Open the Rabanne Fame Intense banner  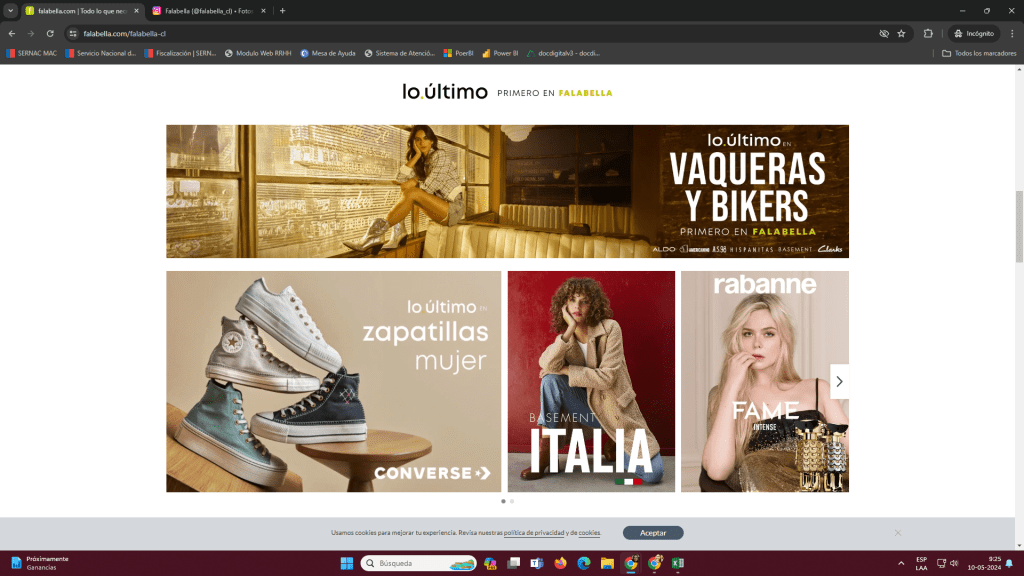[x=765, y=381]
